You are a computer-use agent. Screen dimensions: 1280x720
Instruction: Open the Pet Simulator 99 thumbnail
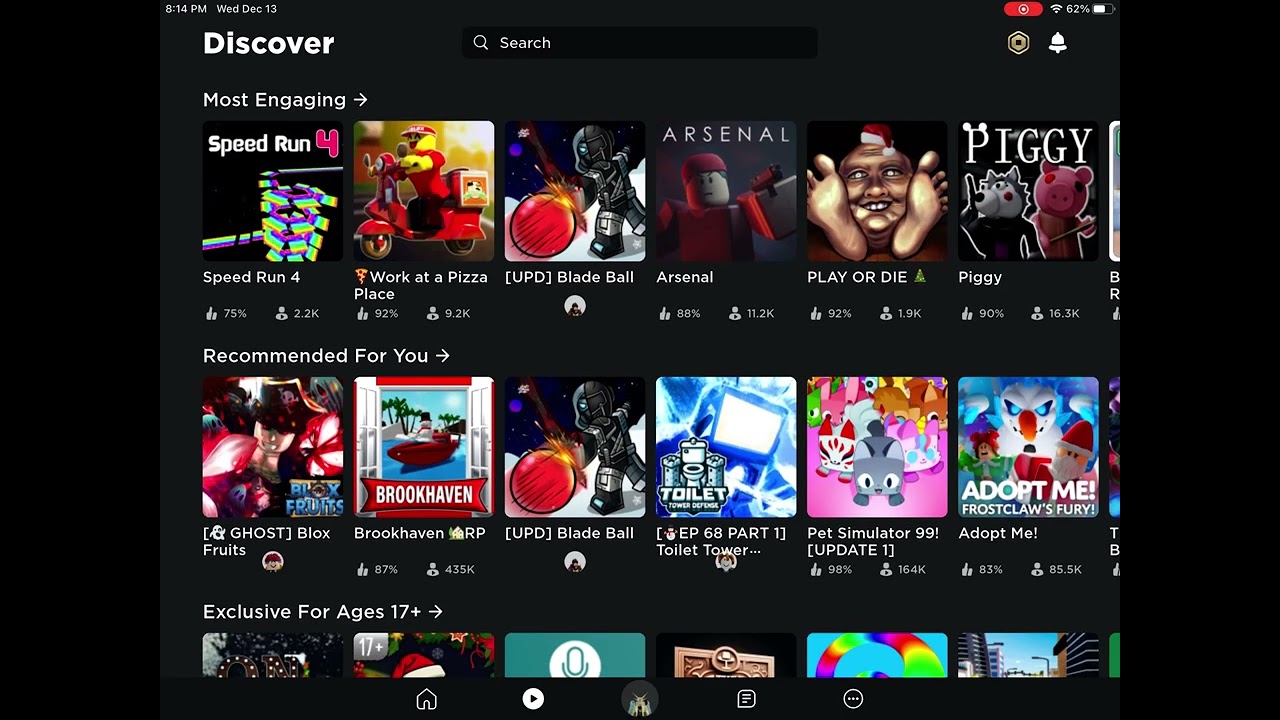point(877,447)
